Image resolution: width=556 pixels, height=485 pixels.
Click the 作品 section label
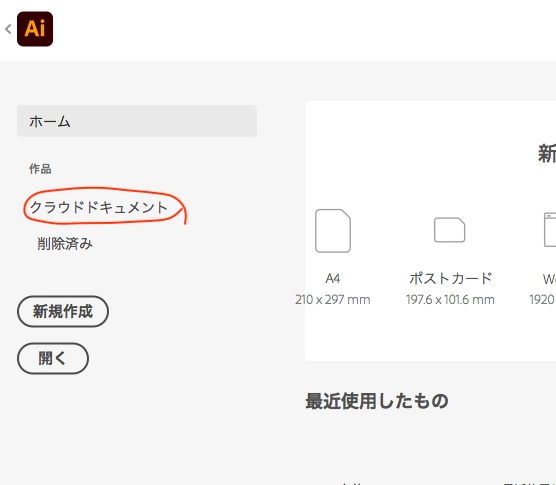click(x=40, y=169)
